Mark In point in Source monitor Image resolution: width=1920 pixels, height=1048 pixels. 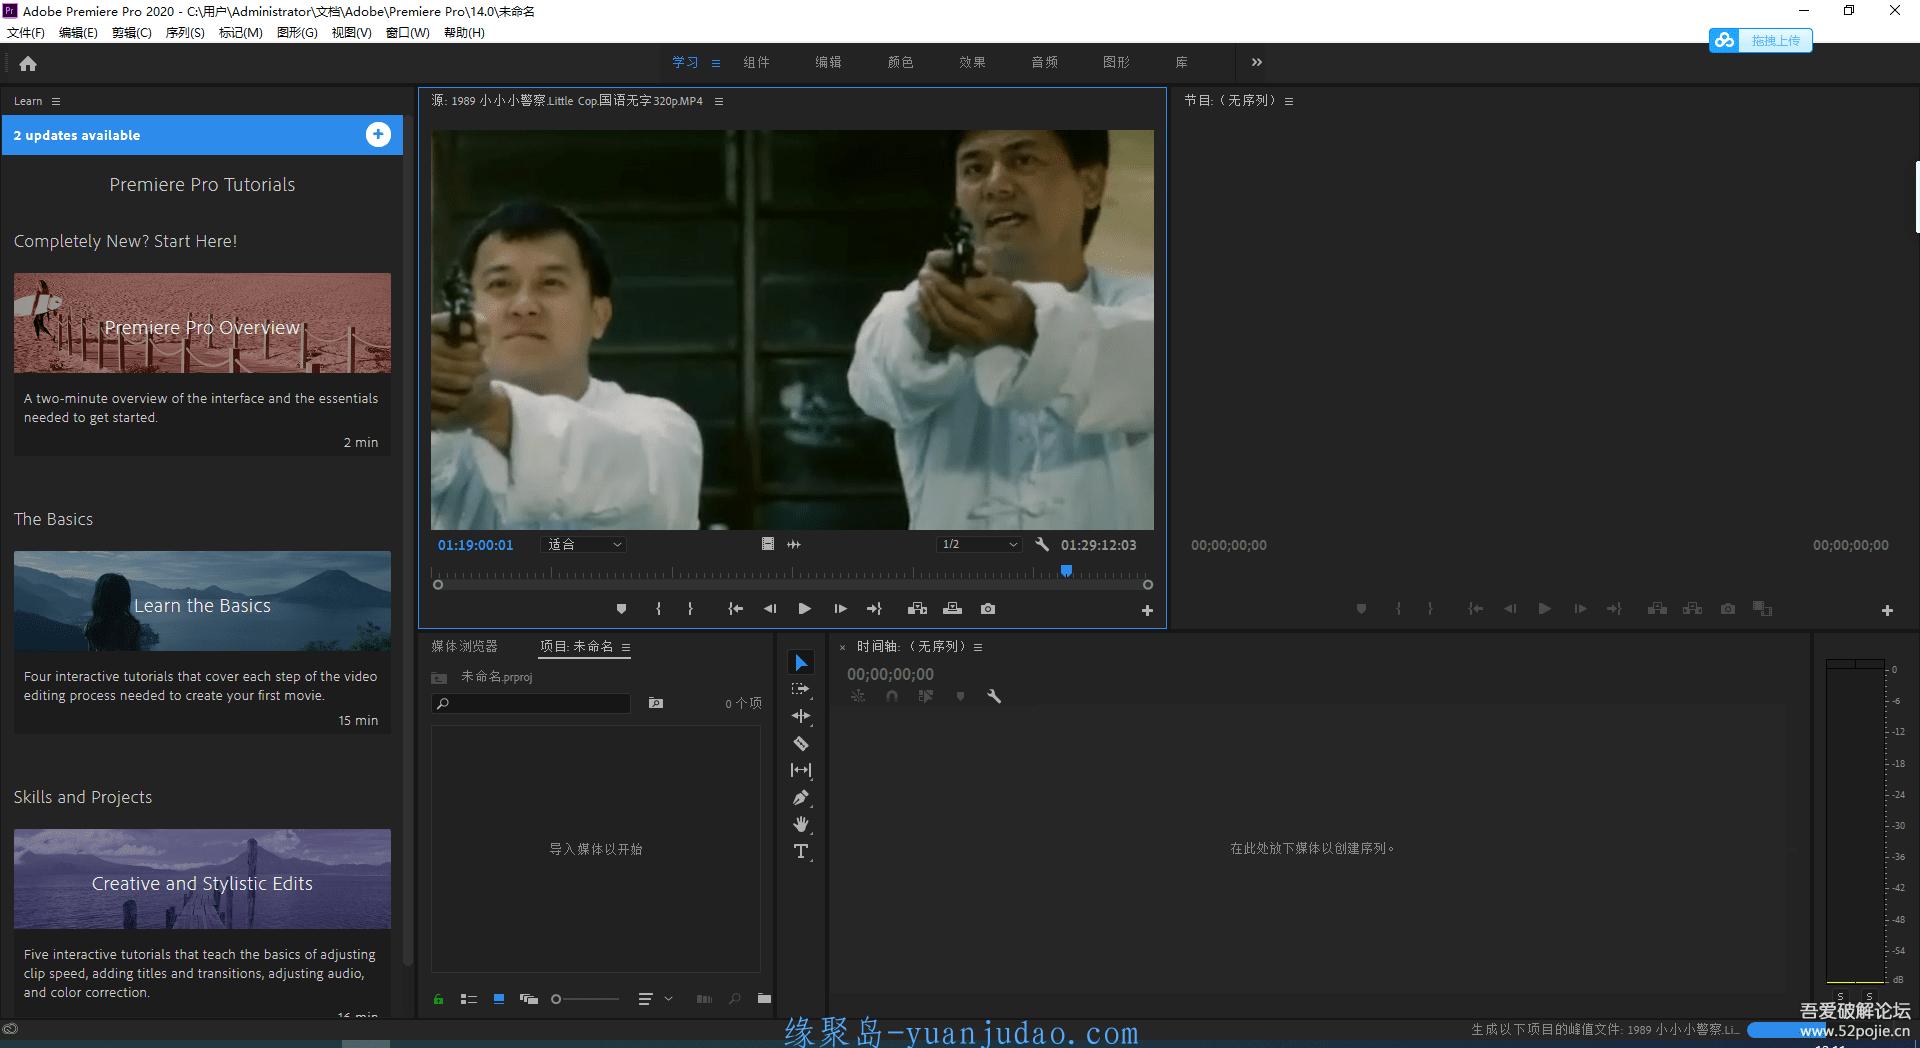coord(658,609)
